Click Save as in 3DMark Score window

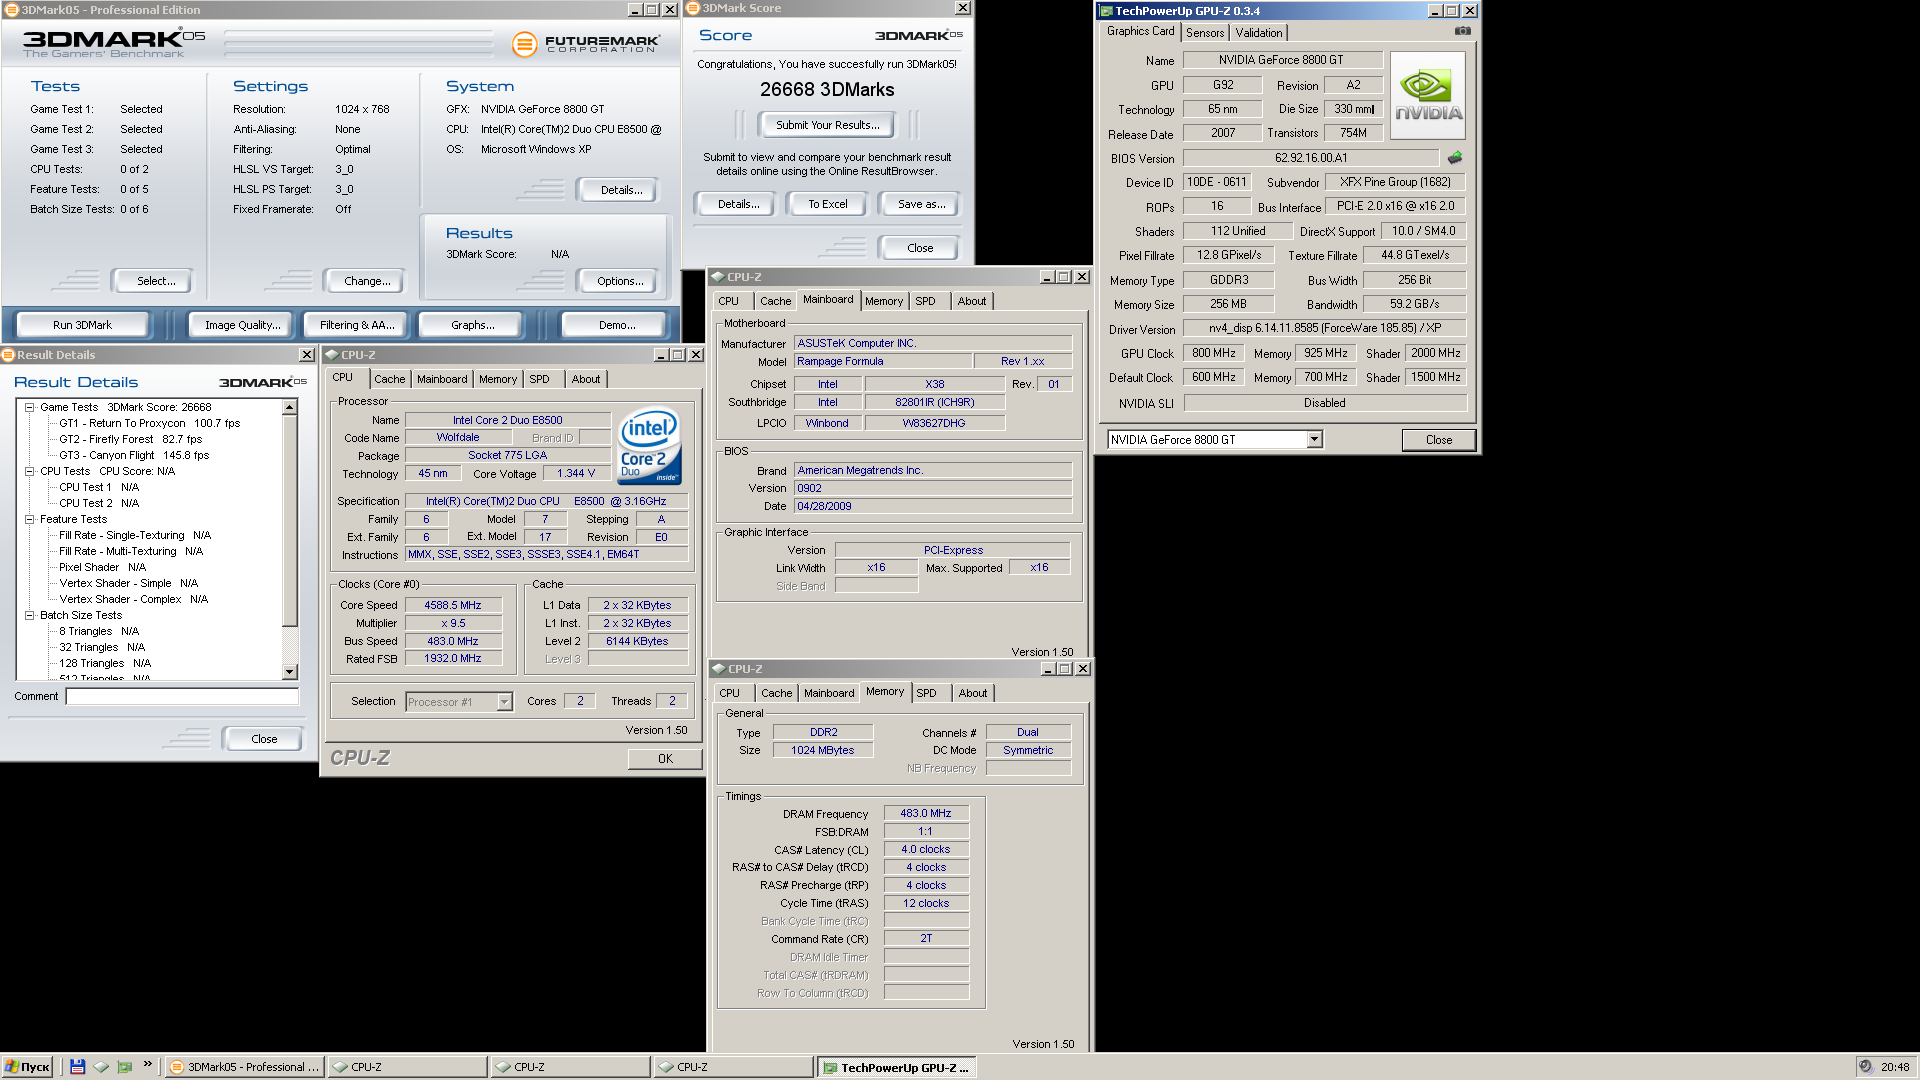point(920,204)
